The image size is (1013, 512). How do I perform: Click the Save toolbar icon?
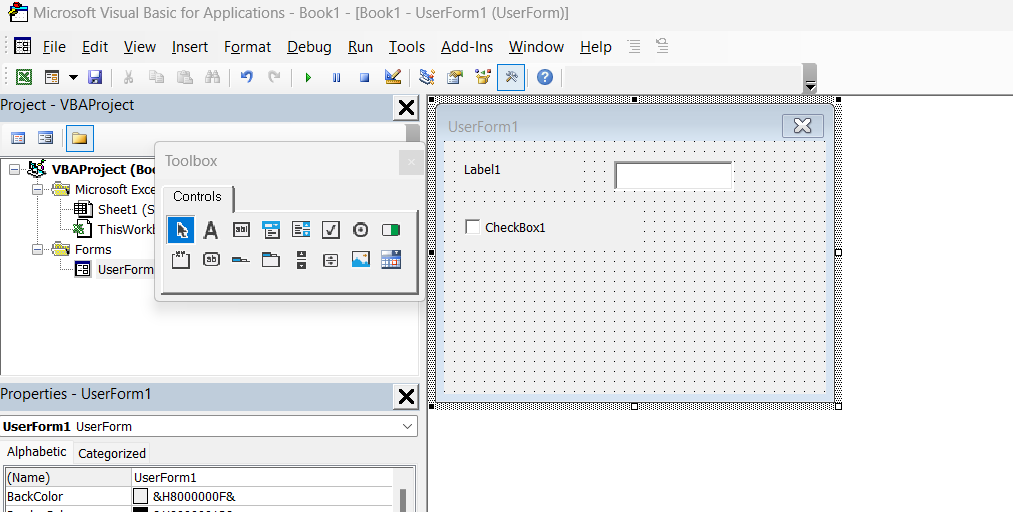click(x=95, y=77)
